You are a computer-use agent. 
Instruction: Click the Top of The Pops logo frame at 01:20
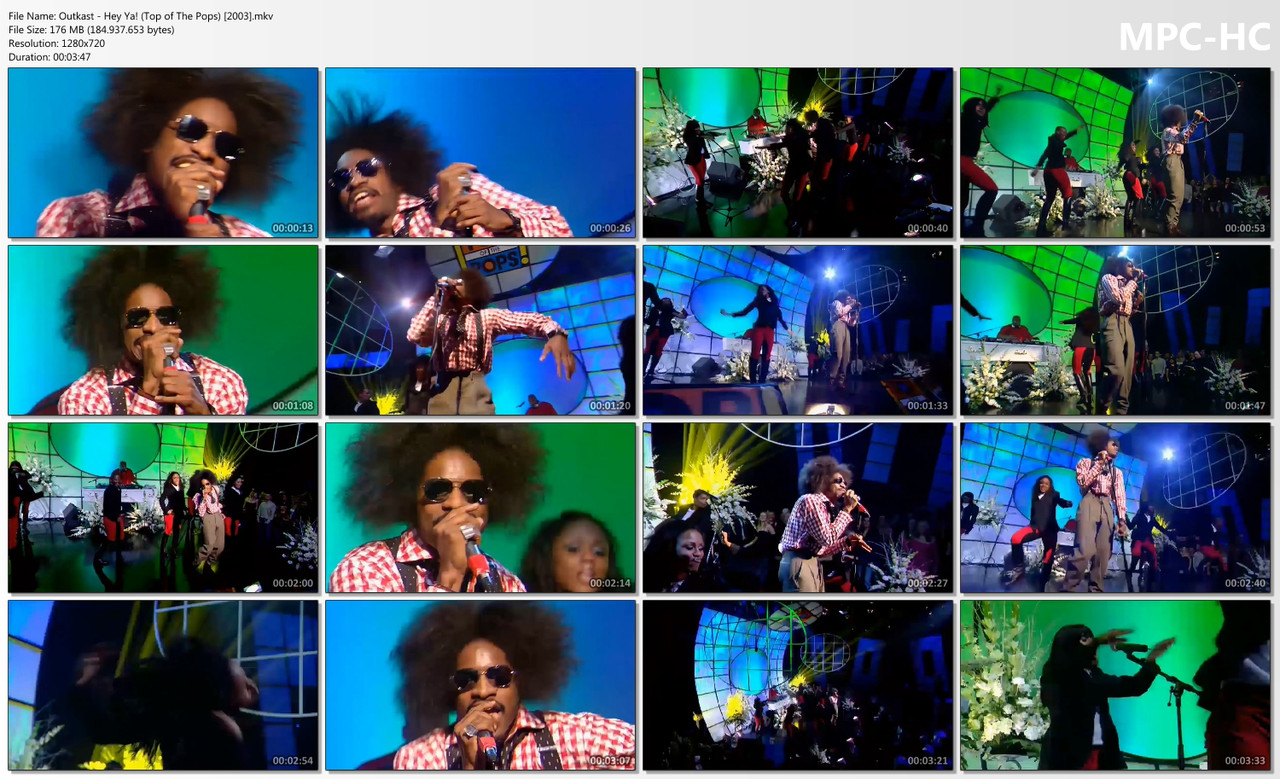coord(480,330)
